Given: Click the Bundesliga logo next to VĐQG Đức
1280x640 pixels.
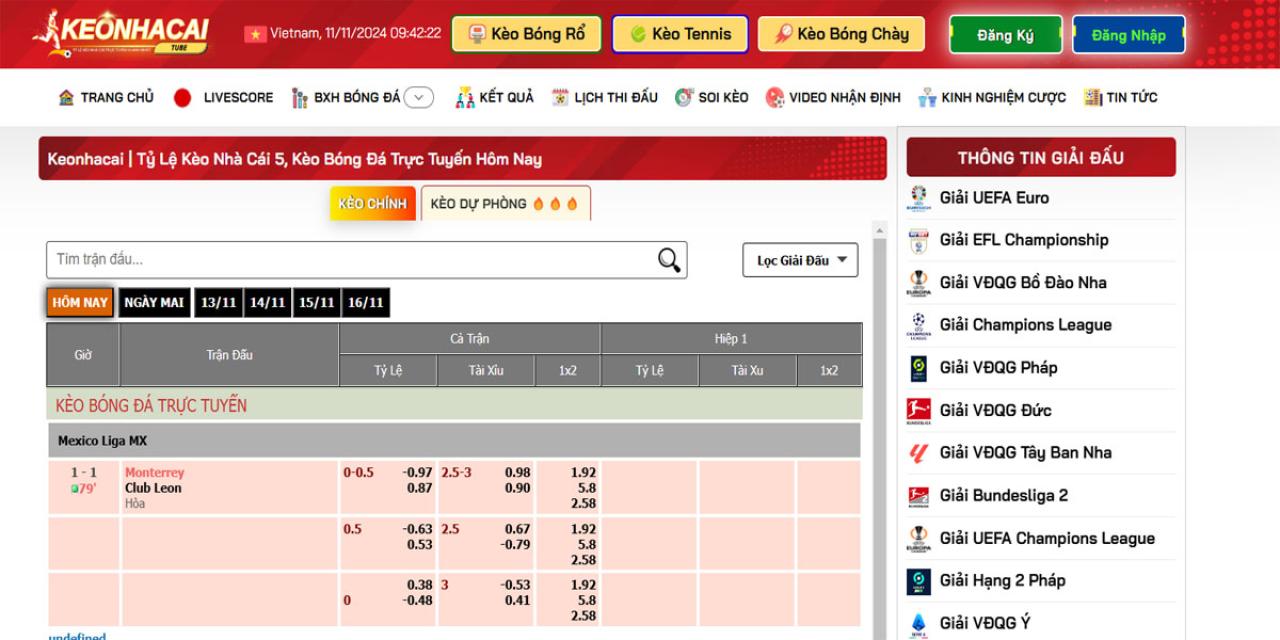Looking at the screenshot, I should click(918, 410).
